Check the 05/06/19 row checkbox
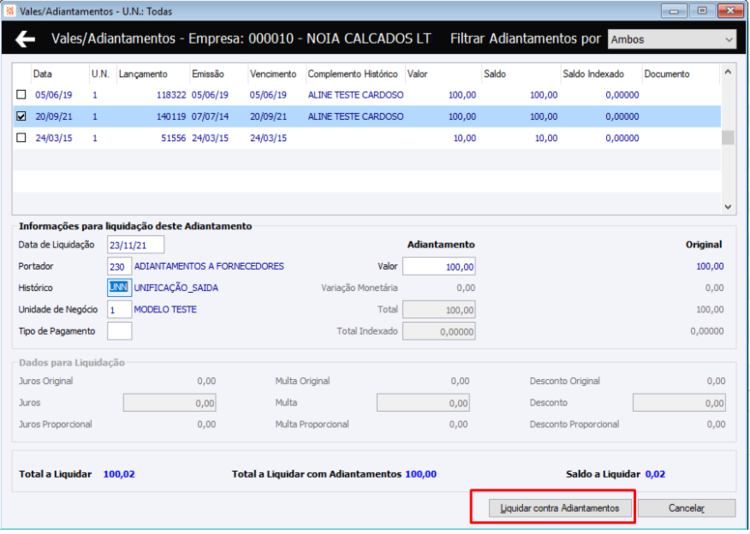The image size is (750, 534). [21, 95]
